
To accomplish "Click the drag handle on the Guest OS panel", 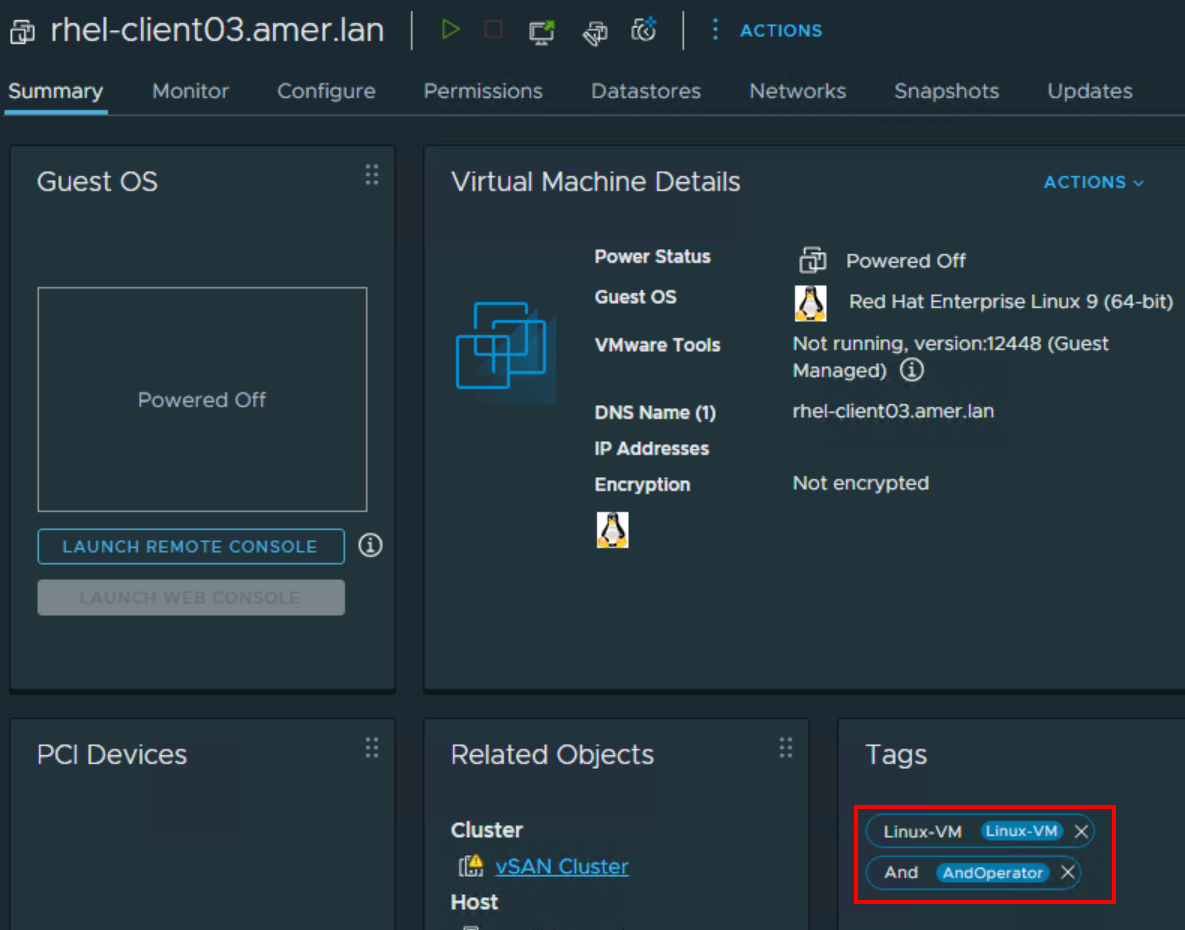I will (x=371, y=174).
